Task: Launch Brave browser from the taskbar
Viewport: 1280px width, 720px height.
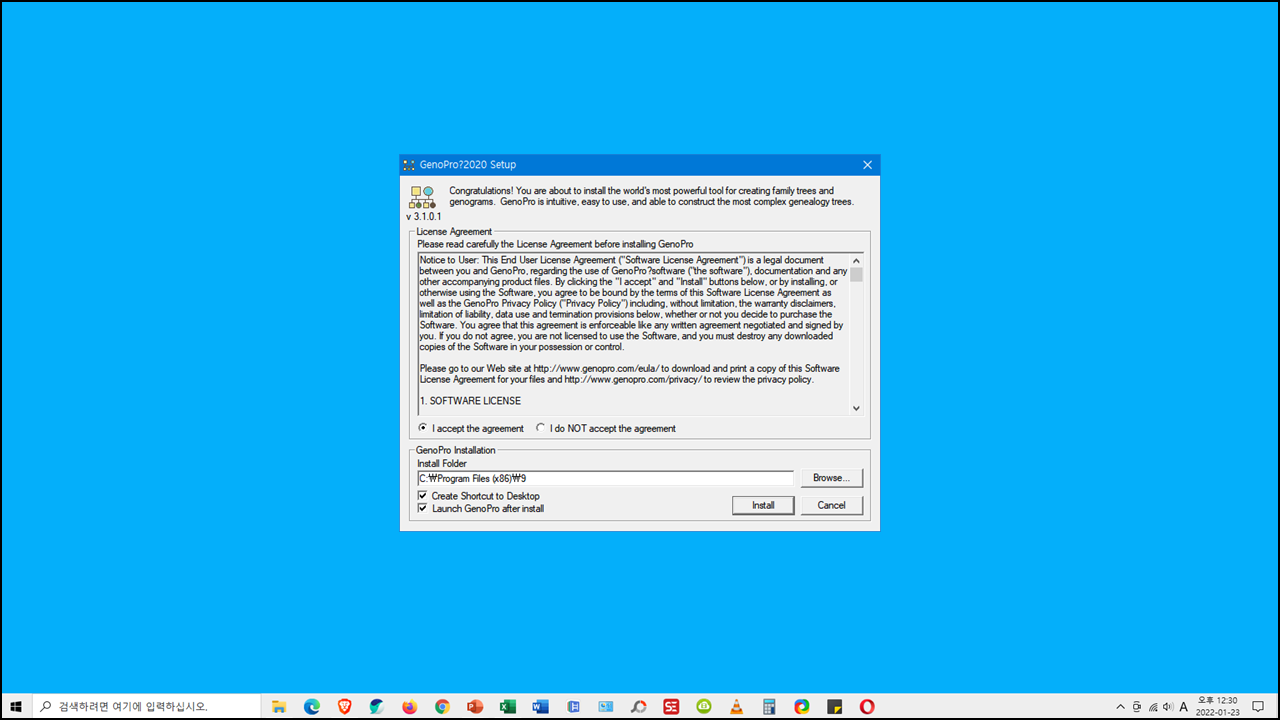Action: [344, 706]
